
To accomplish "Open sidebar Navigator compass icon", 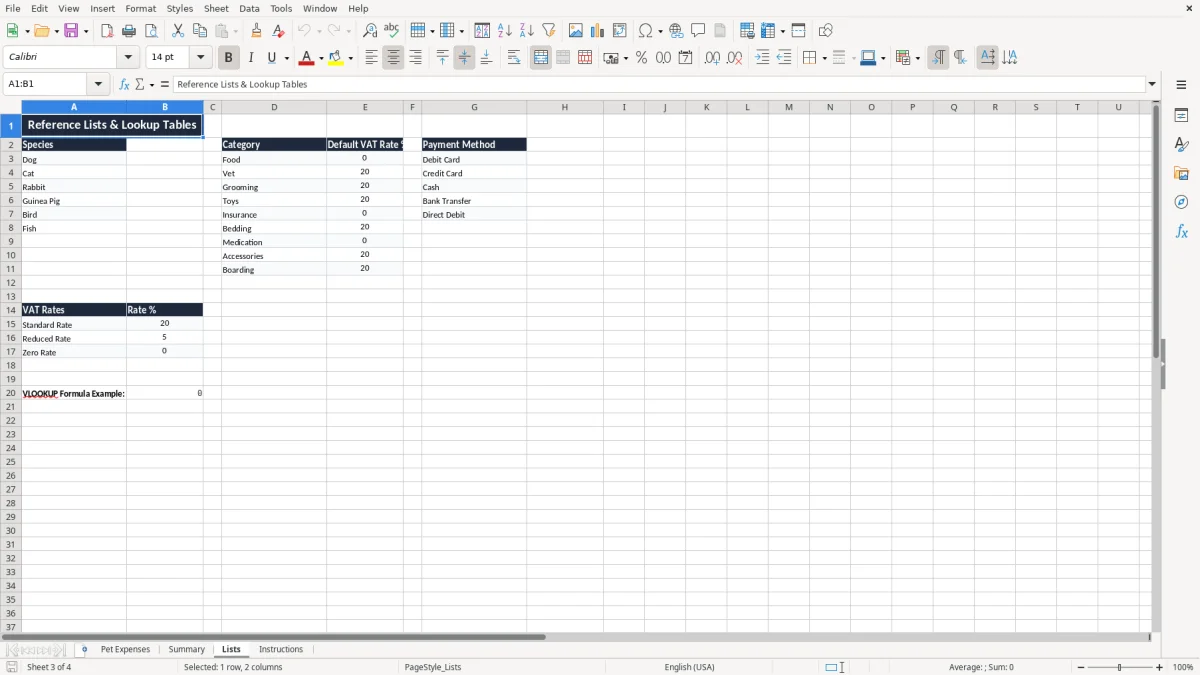I will click(x=1181, y=202).
